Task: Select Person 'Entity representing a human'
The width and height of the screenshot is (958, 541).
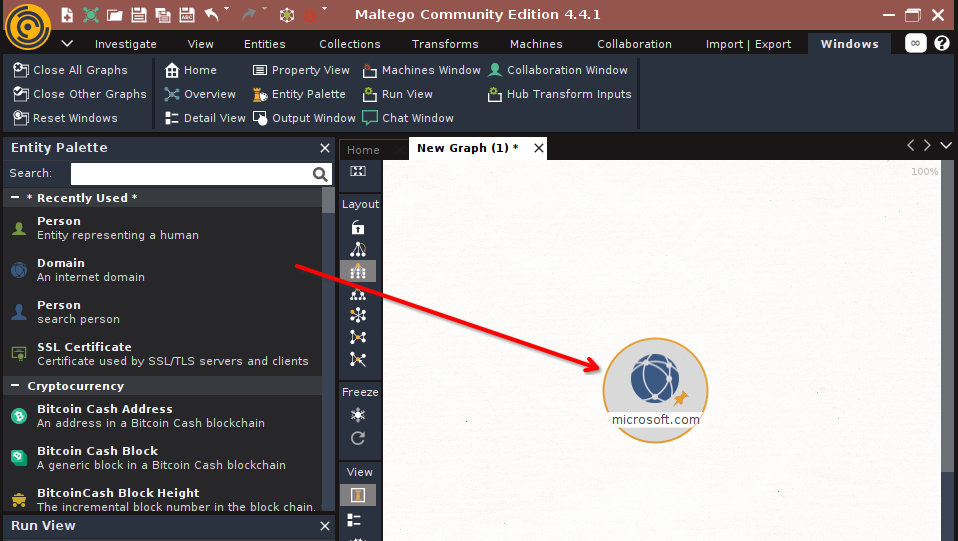Action: click(163, 228)
